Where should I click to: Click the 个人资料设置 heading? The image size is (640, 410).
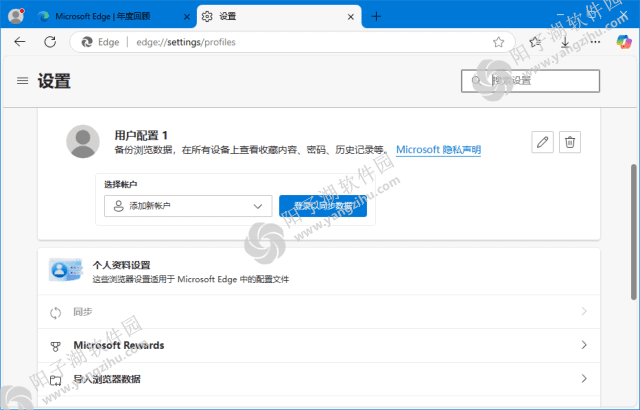pos(122,265)
